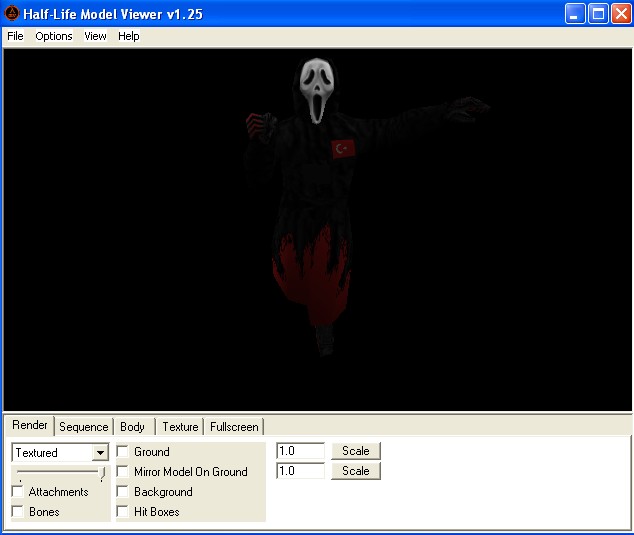Enable Mirror Model On Ground checkbox

click(x=123, y=472)
